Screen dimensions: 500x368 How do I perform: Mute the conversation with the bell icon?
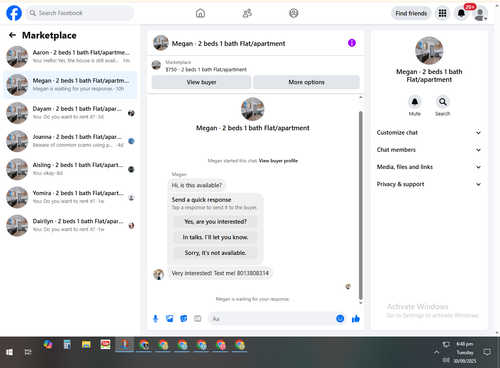(x=415, y=102)
